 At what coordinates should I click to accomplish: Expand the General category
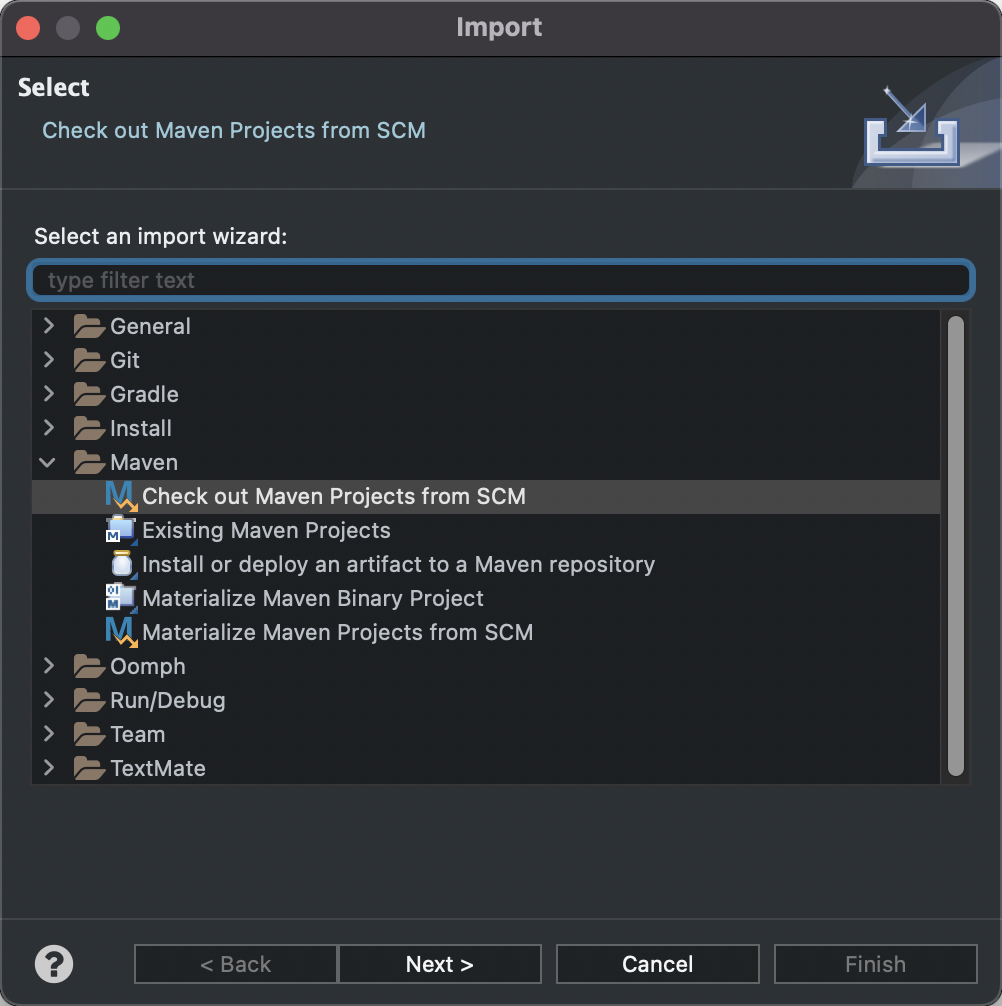pyautogui.click(x=49, y=326)
